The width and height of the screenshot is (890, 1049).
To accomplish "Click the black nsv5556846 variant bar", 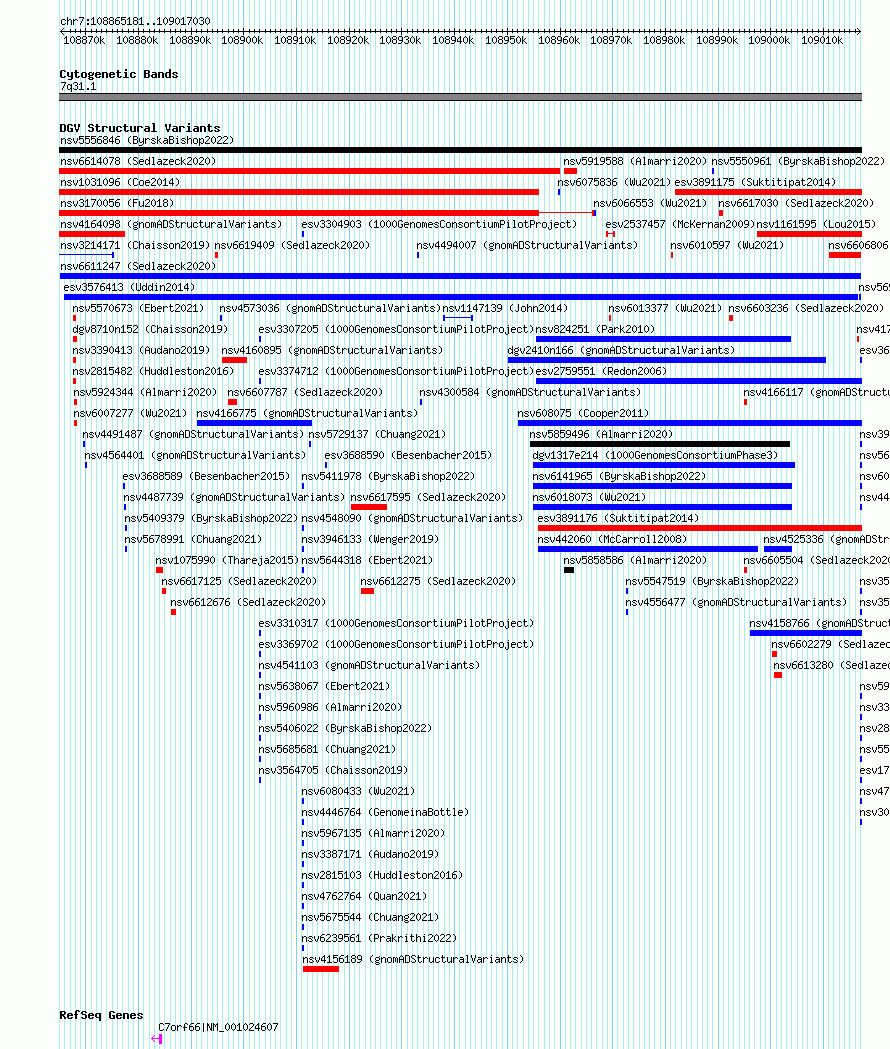I will point(460,150).
